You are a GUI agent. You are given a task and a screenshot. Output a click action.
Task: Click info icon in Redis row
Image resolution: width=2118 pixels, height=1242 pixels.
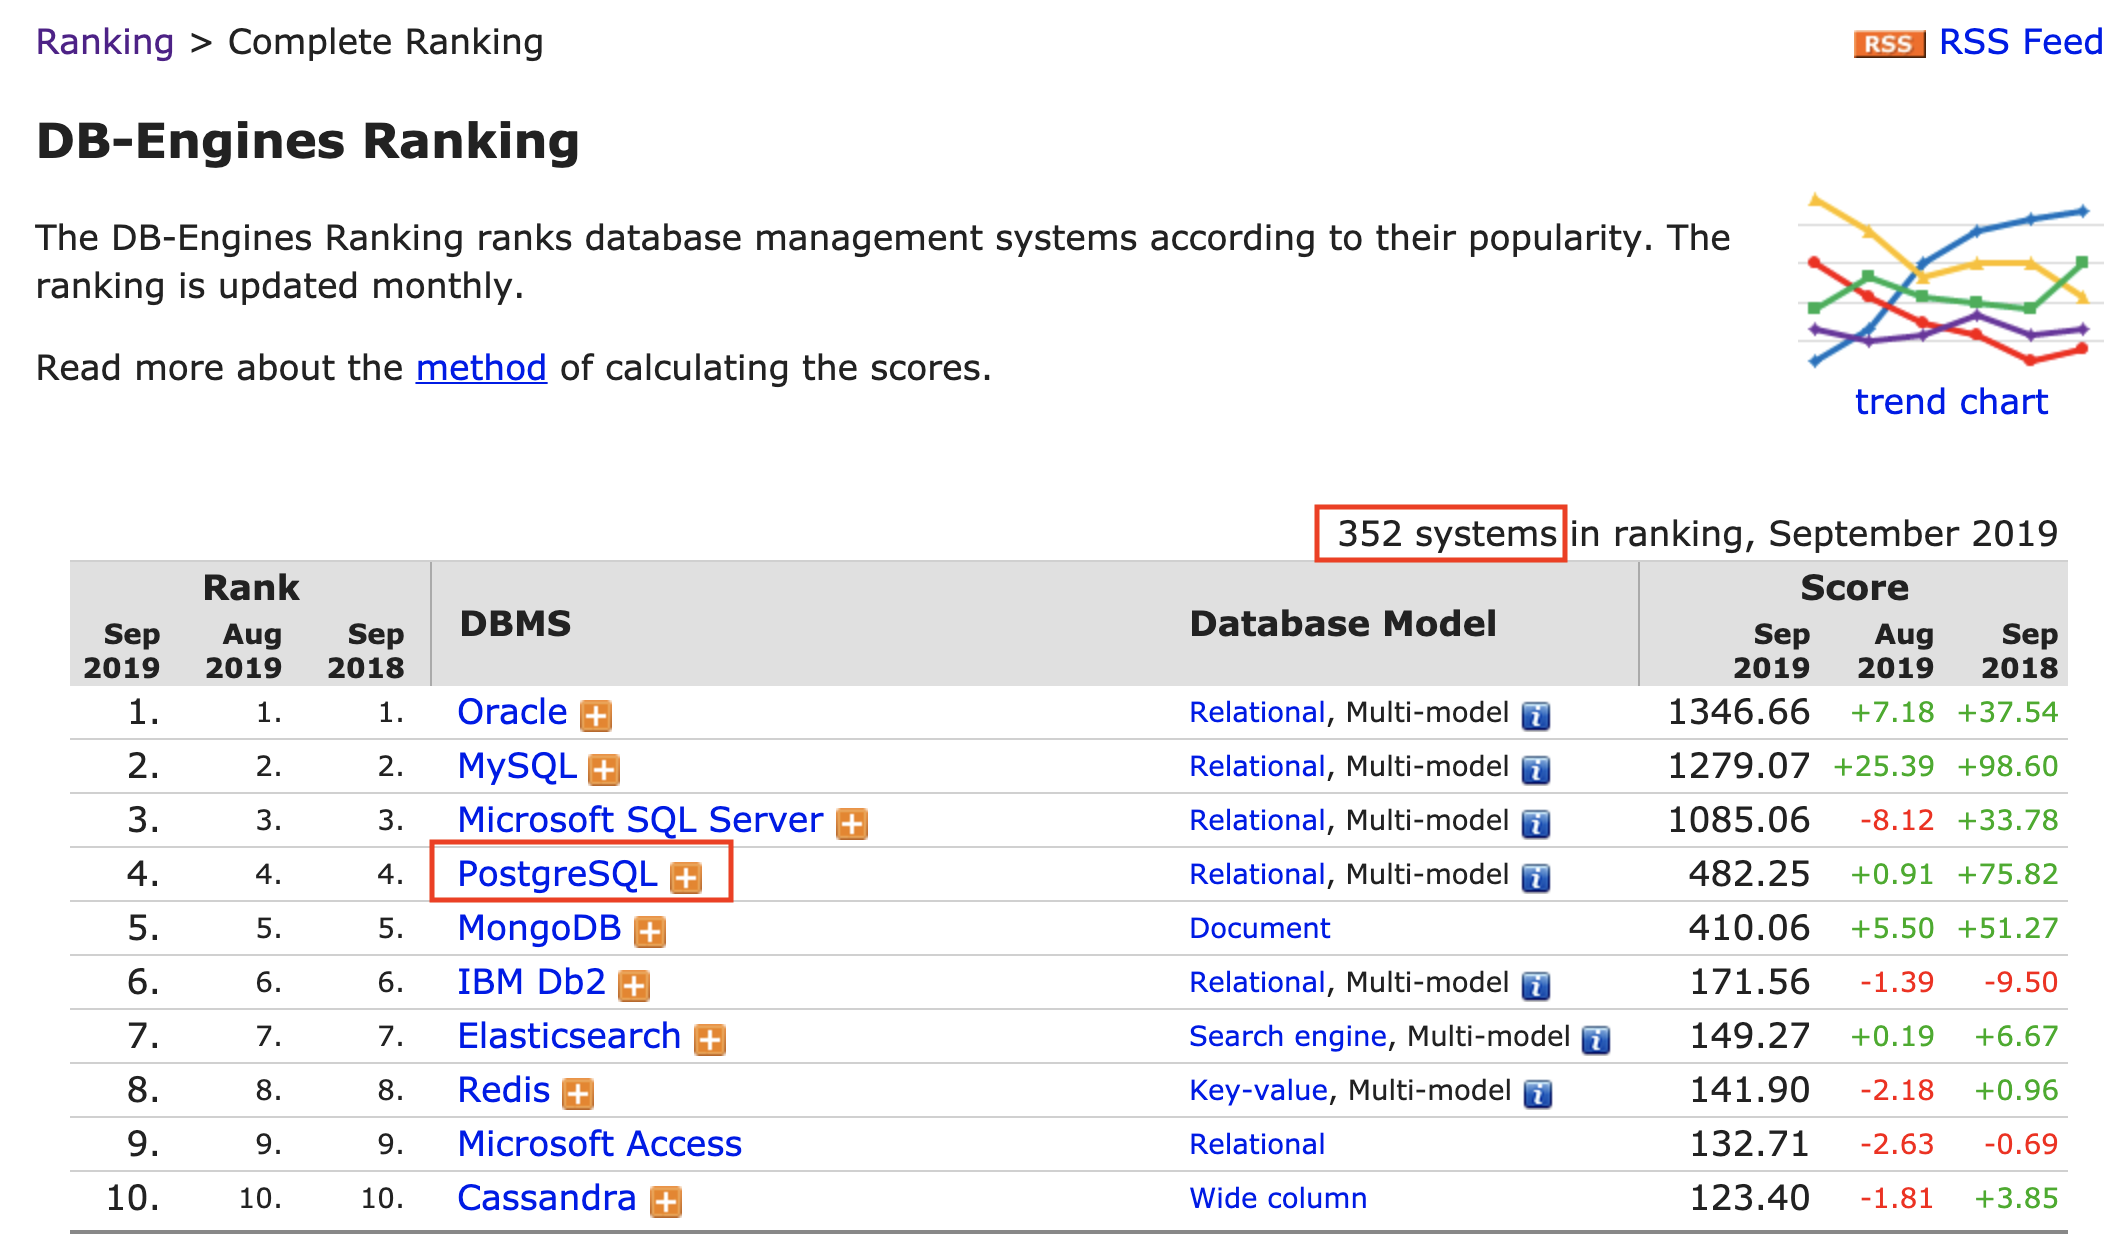point(1538,1094)
